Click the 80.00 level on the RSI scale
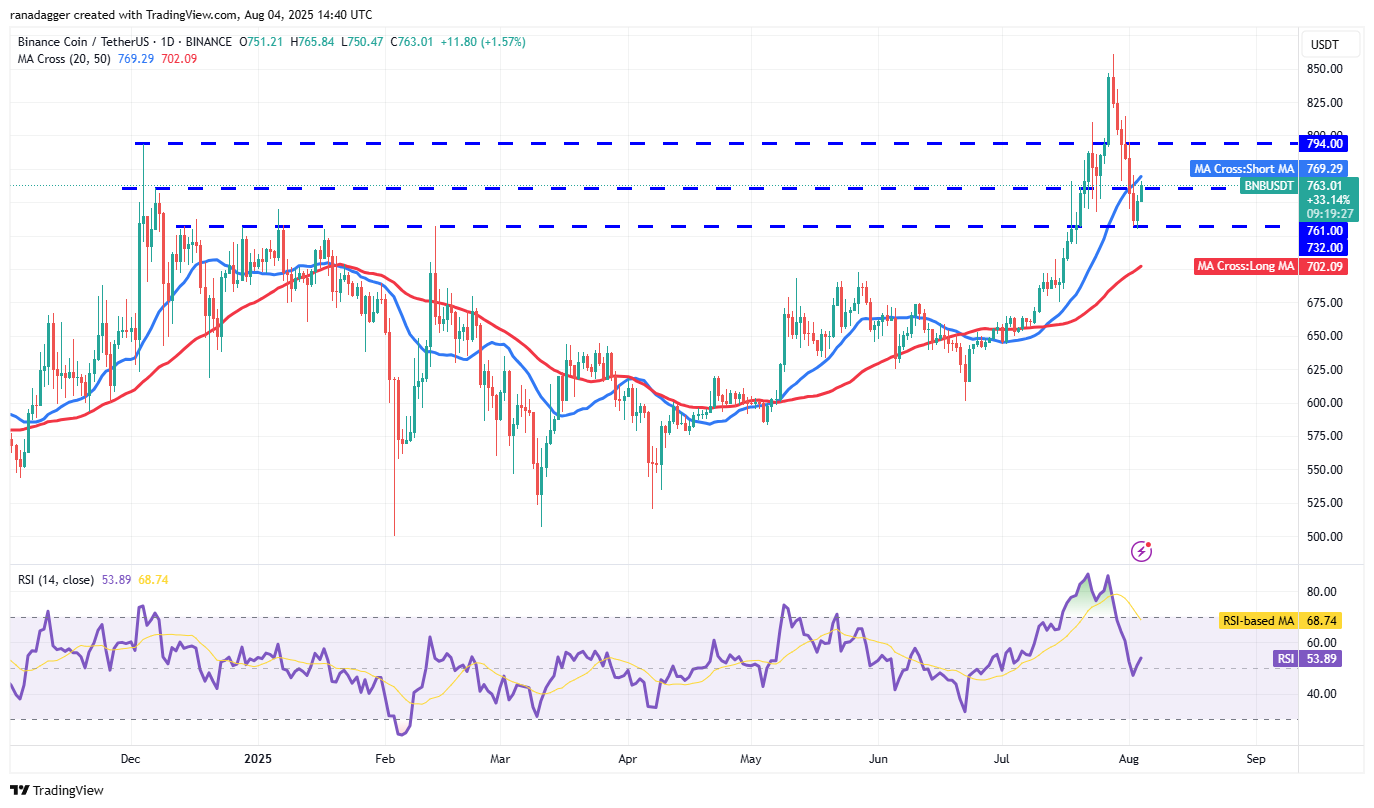This screenshot has height=808, width=1374. 1321,591
